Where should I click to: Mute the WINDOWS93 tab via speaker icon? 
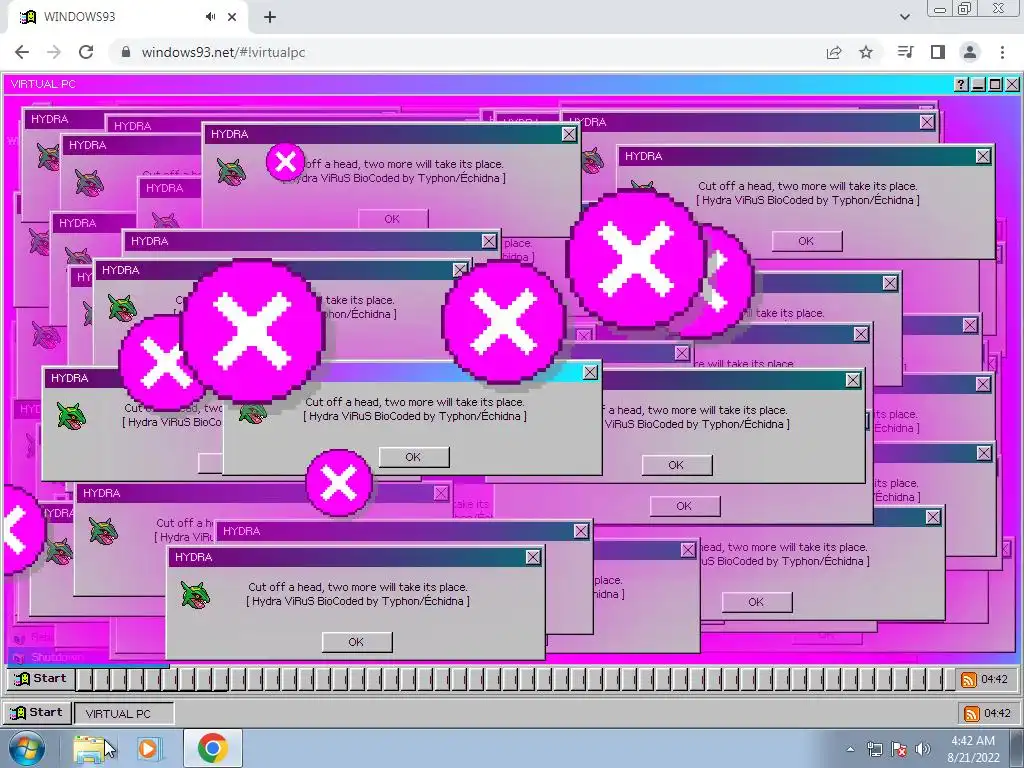point(210,17)
